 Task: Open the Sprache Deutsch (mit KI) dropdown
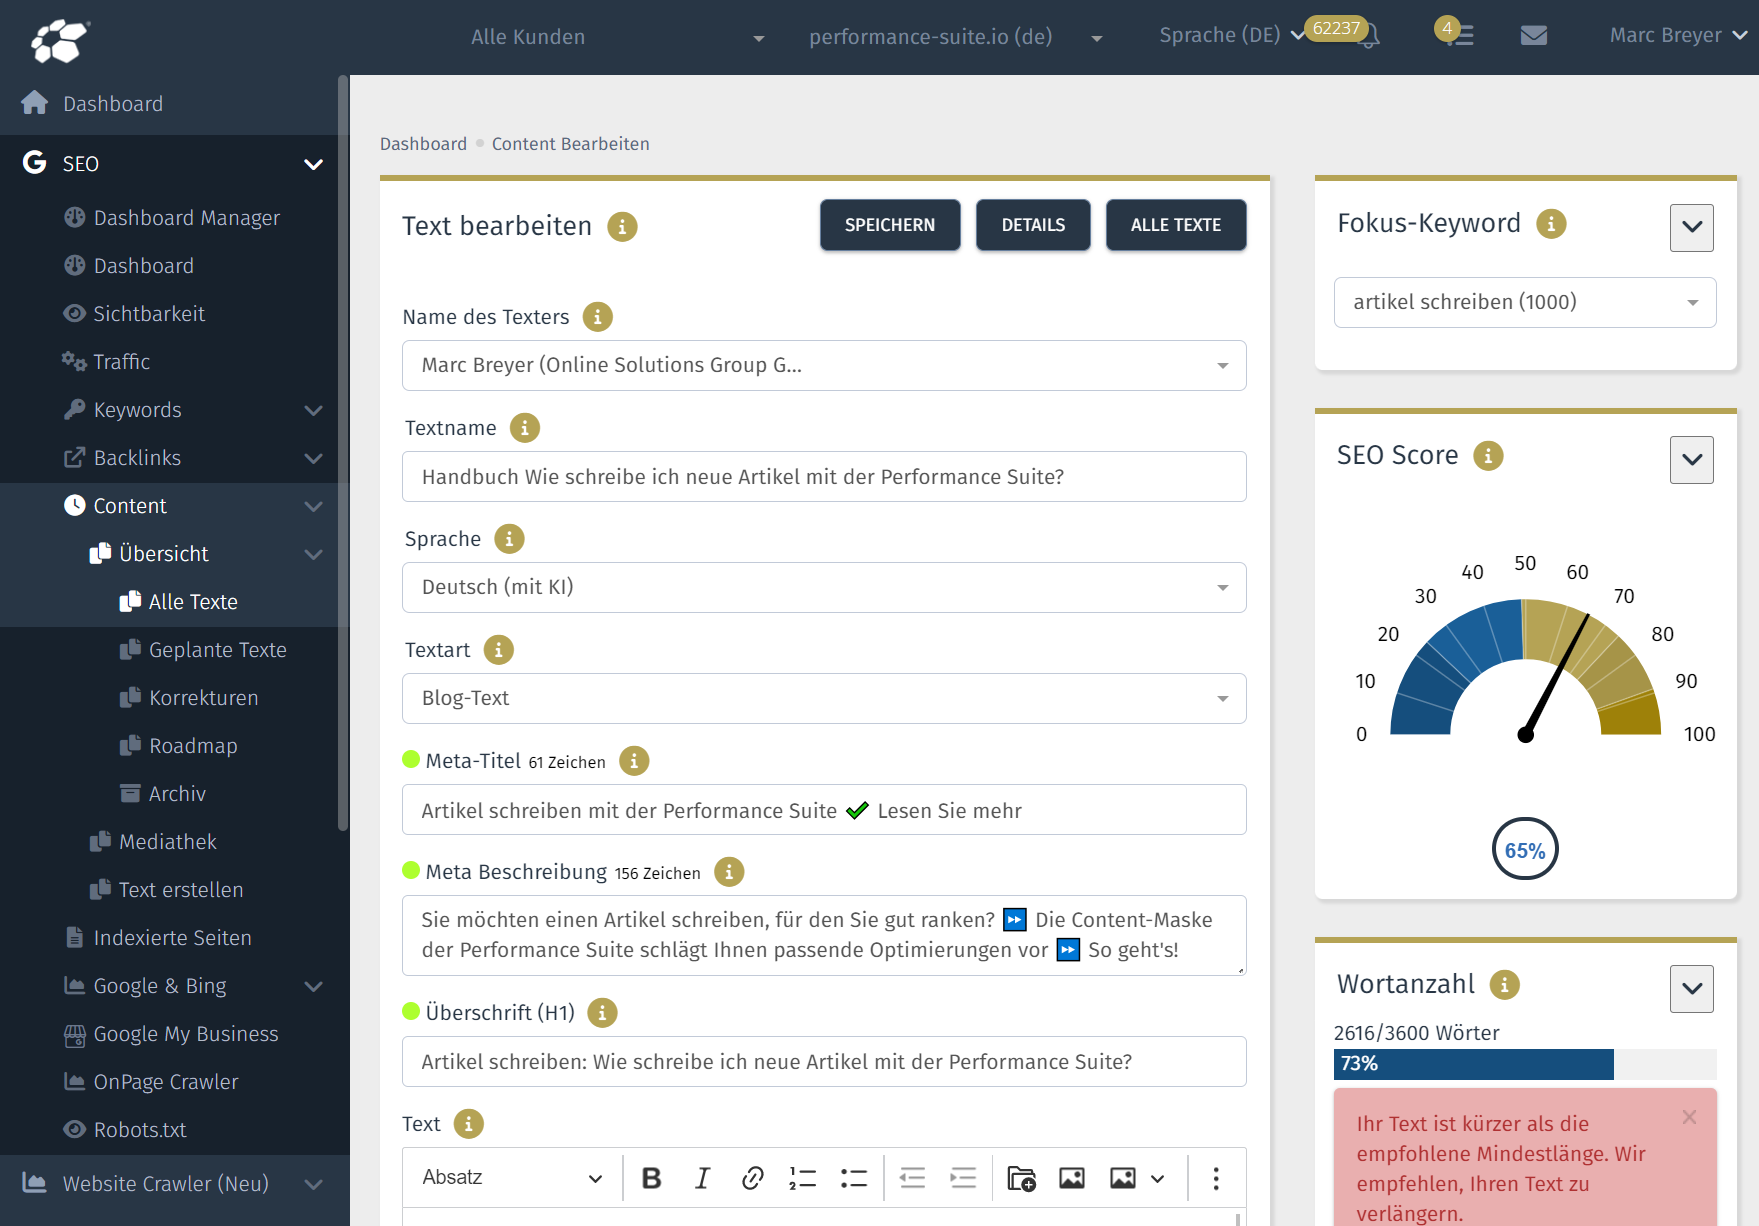824,587
